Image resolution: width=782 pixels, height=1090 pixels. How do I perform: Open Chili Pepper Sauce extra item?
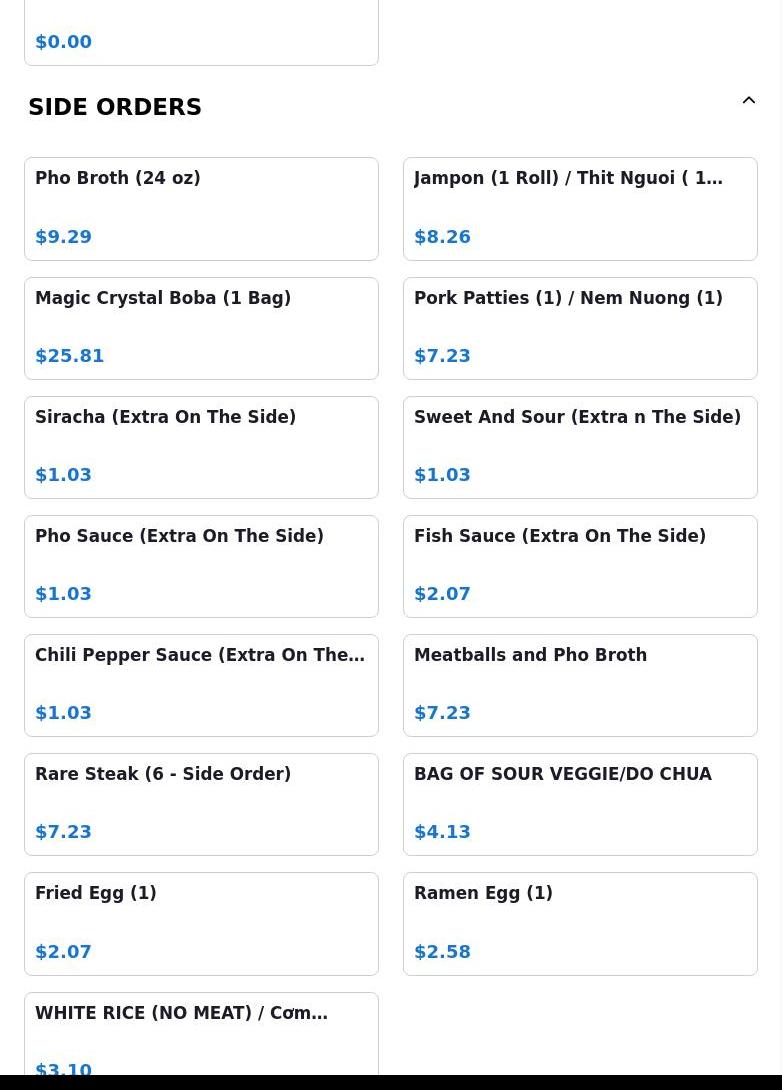point(201,685)
